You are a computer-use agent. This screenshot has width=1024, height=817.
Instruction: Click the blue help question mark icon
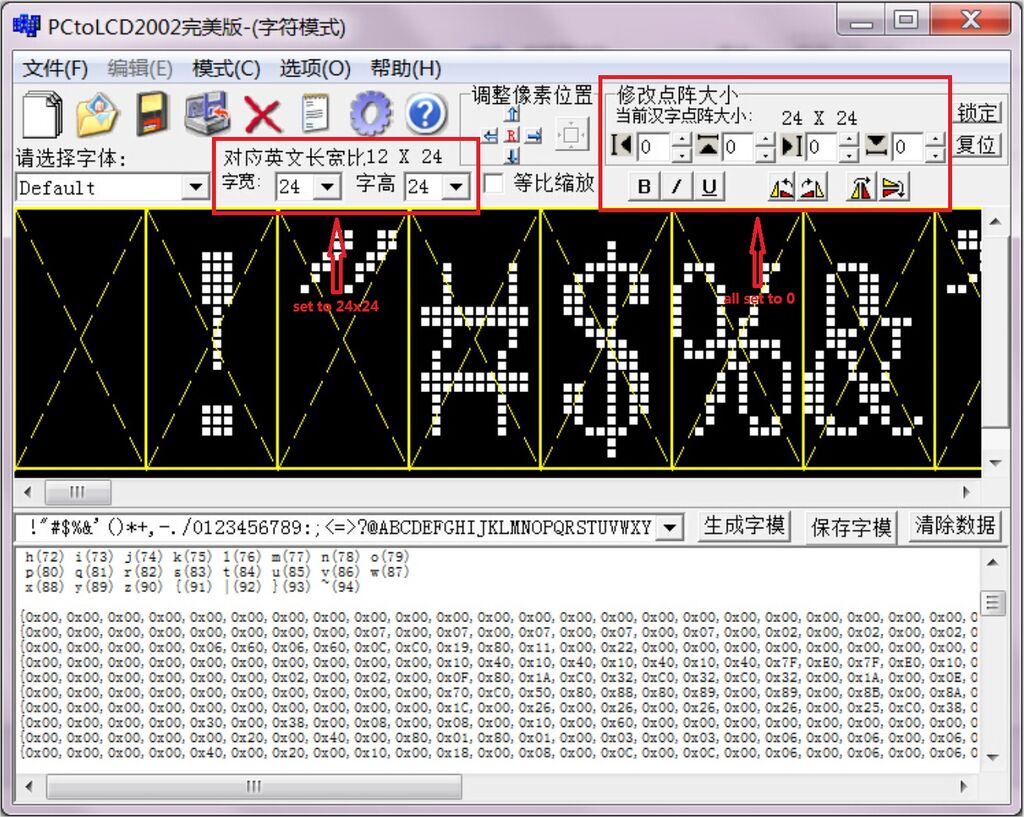click(425, 114)
